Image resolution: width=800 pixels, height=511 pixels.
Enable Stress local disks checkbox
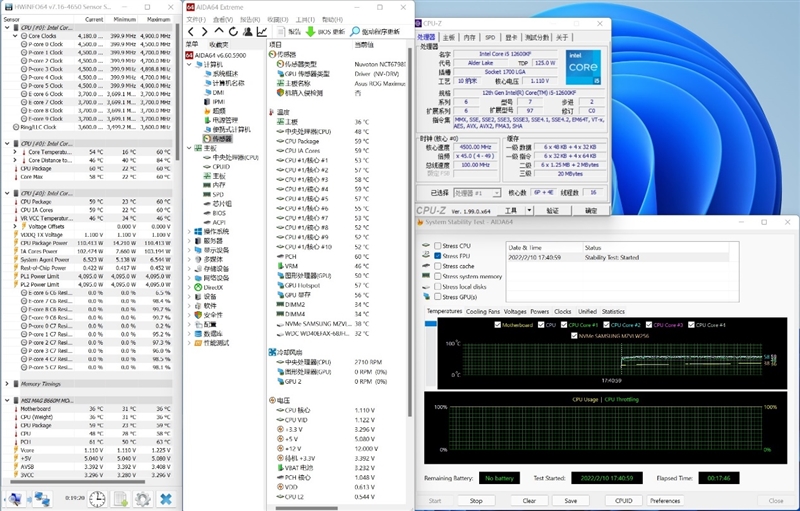[x=437, y=287]
